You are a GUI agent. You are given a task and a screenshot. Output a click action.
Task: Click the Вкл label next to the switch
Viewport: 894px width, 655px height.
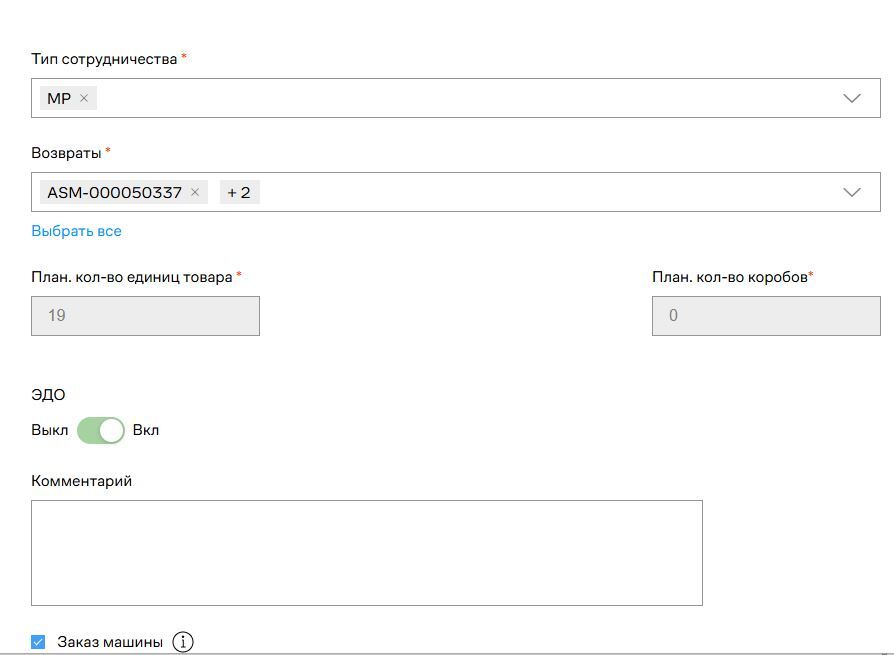146,430
